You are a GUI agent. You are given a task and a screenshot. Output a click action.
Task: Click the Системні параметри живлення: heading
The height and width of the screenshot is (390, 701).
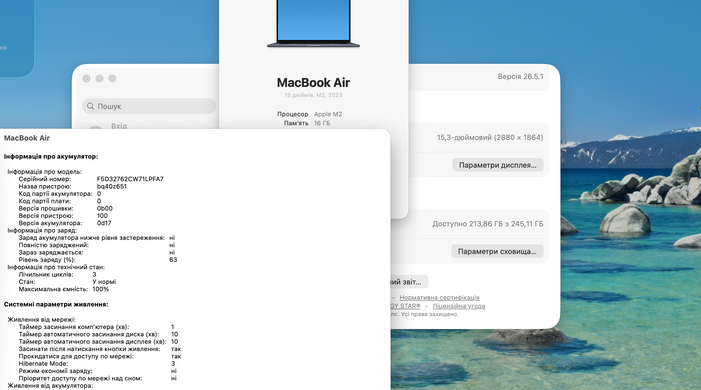56,304
